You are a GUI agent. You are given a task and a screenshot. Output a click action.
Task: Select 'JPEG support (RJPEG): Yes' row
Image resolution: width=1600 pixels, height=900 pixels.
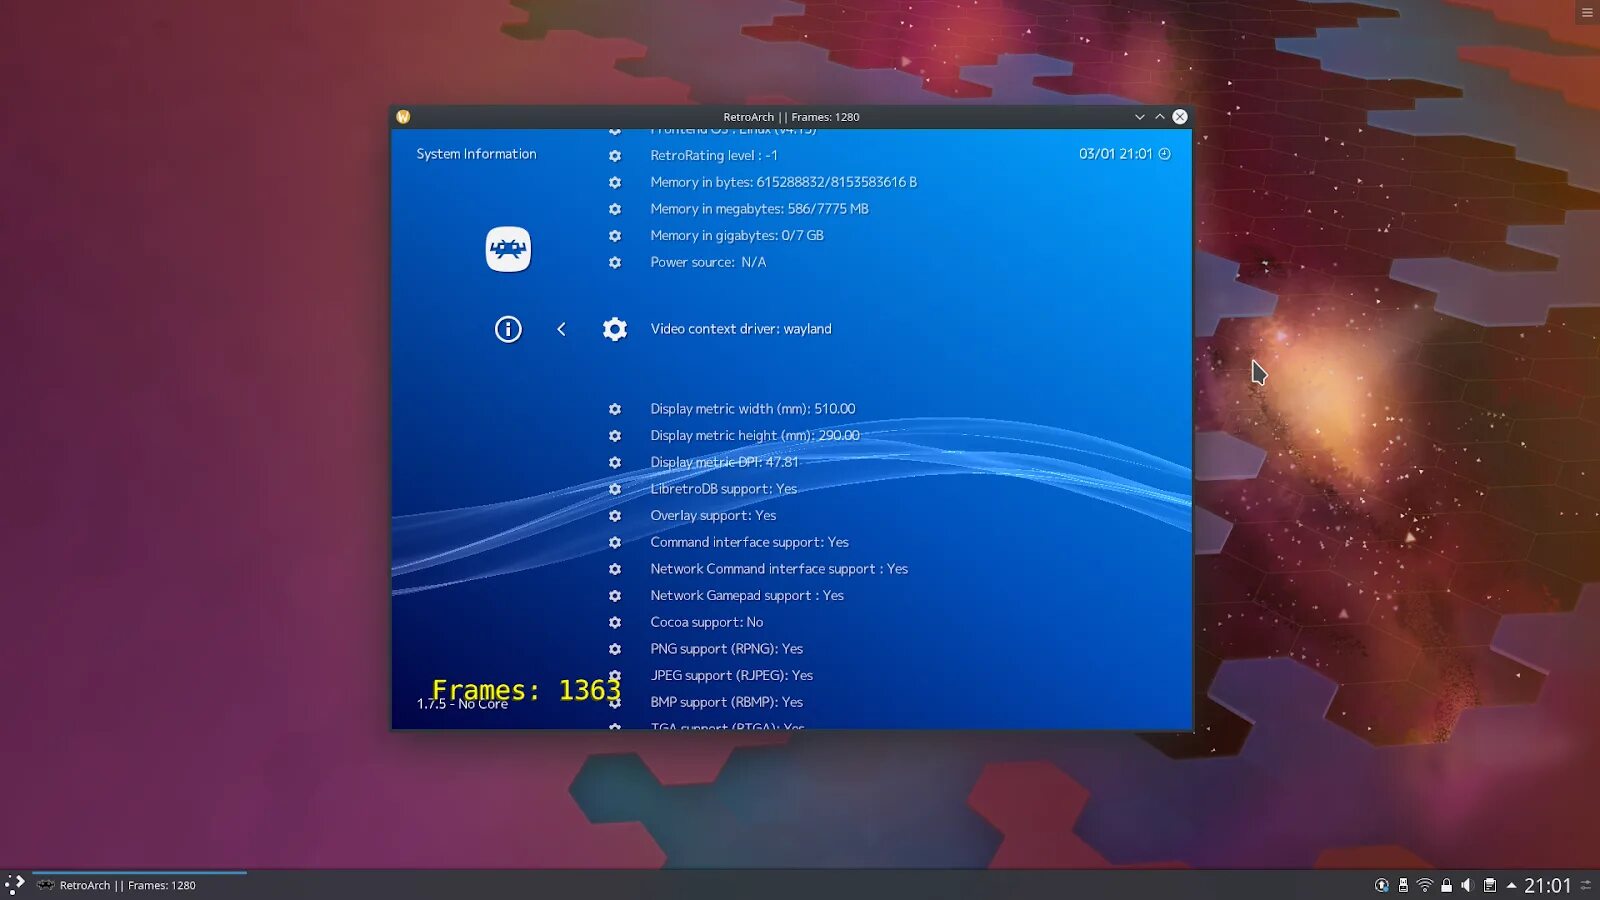732,676
